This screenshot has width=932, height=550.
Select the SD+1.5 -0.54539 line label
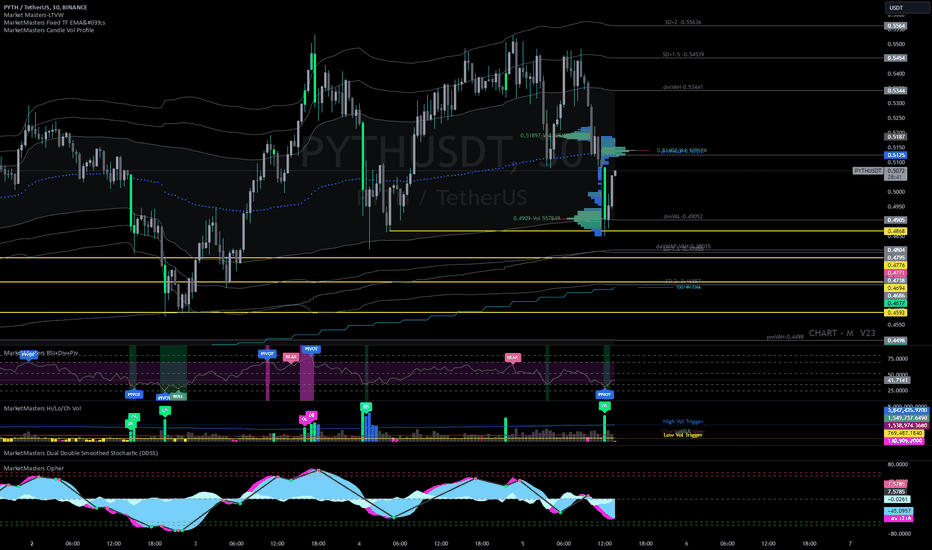tap(683, 55)
